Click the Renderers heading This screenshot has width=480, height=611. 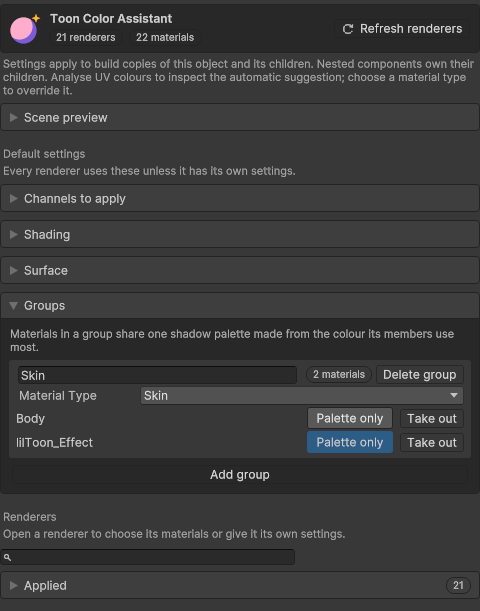[30, 517]
